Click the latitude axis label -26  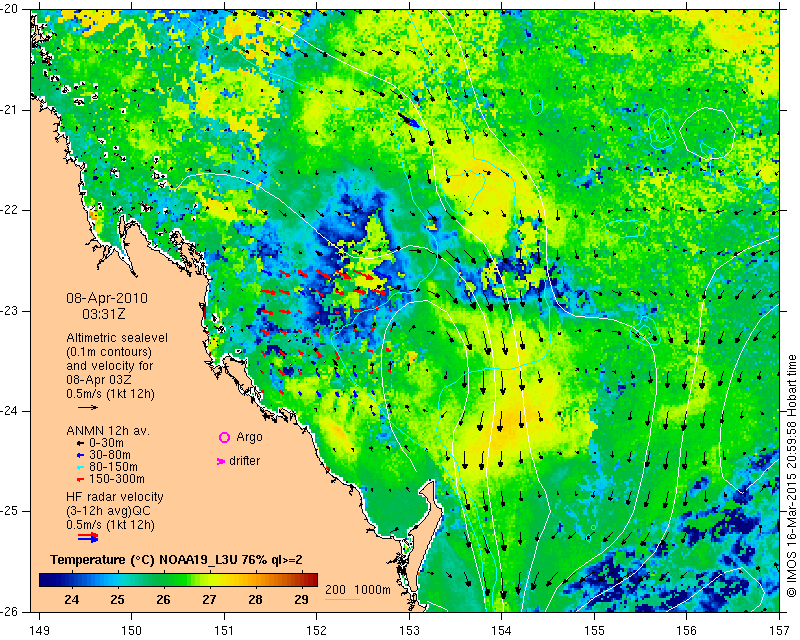(9, 612)
